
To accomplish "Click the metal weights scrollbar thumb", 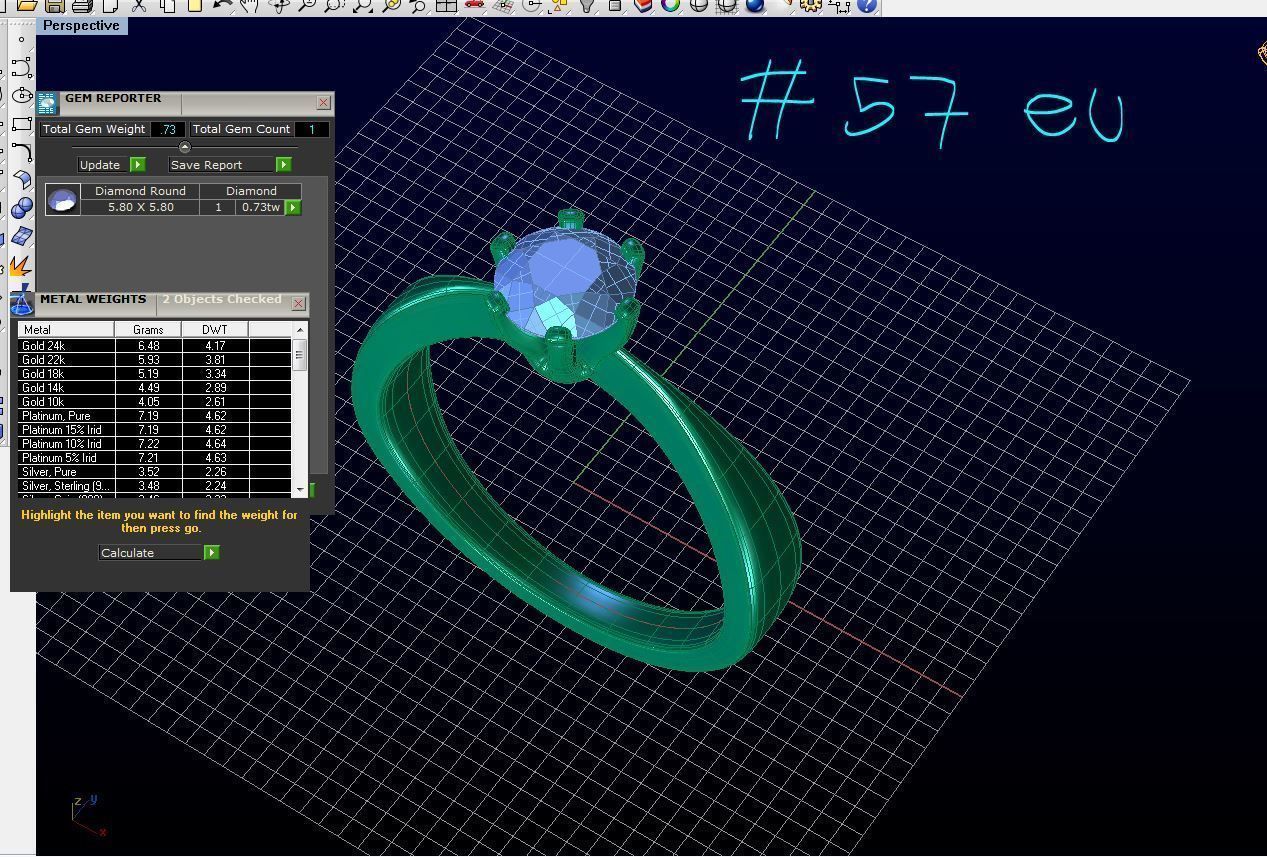I will tap(299, 354).
